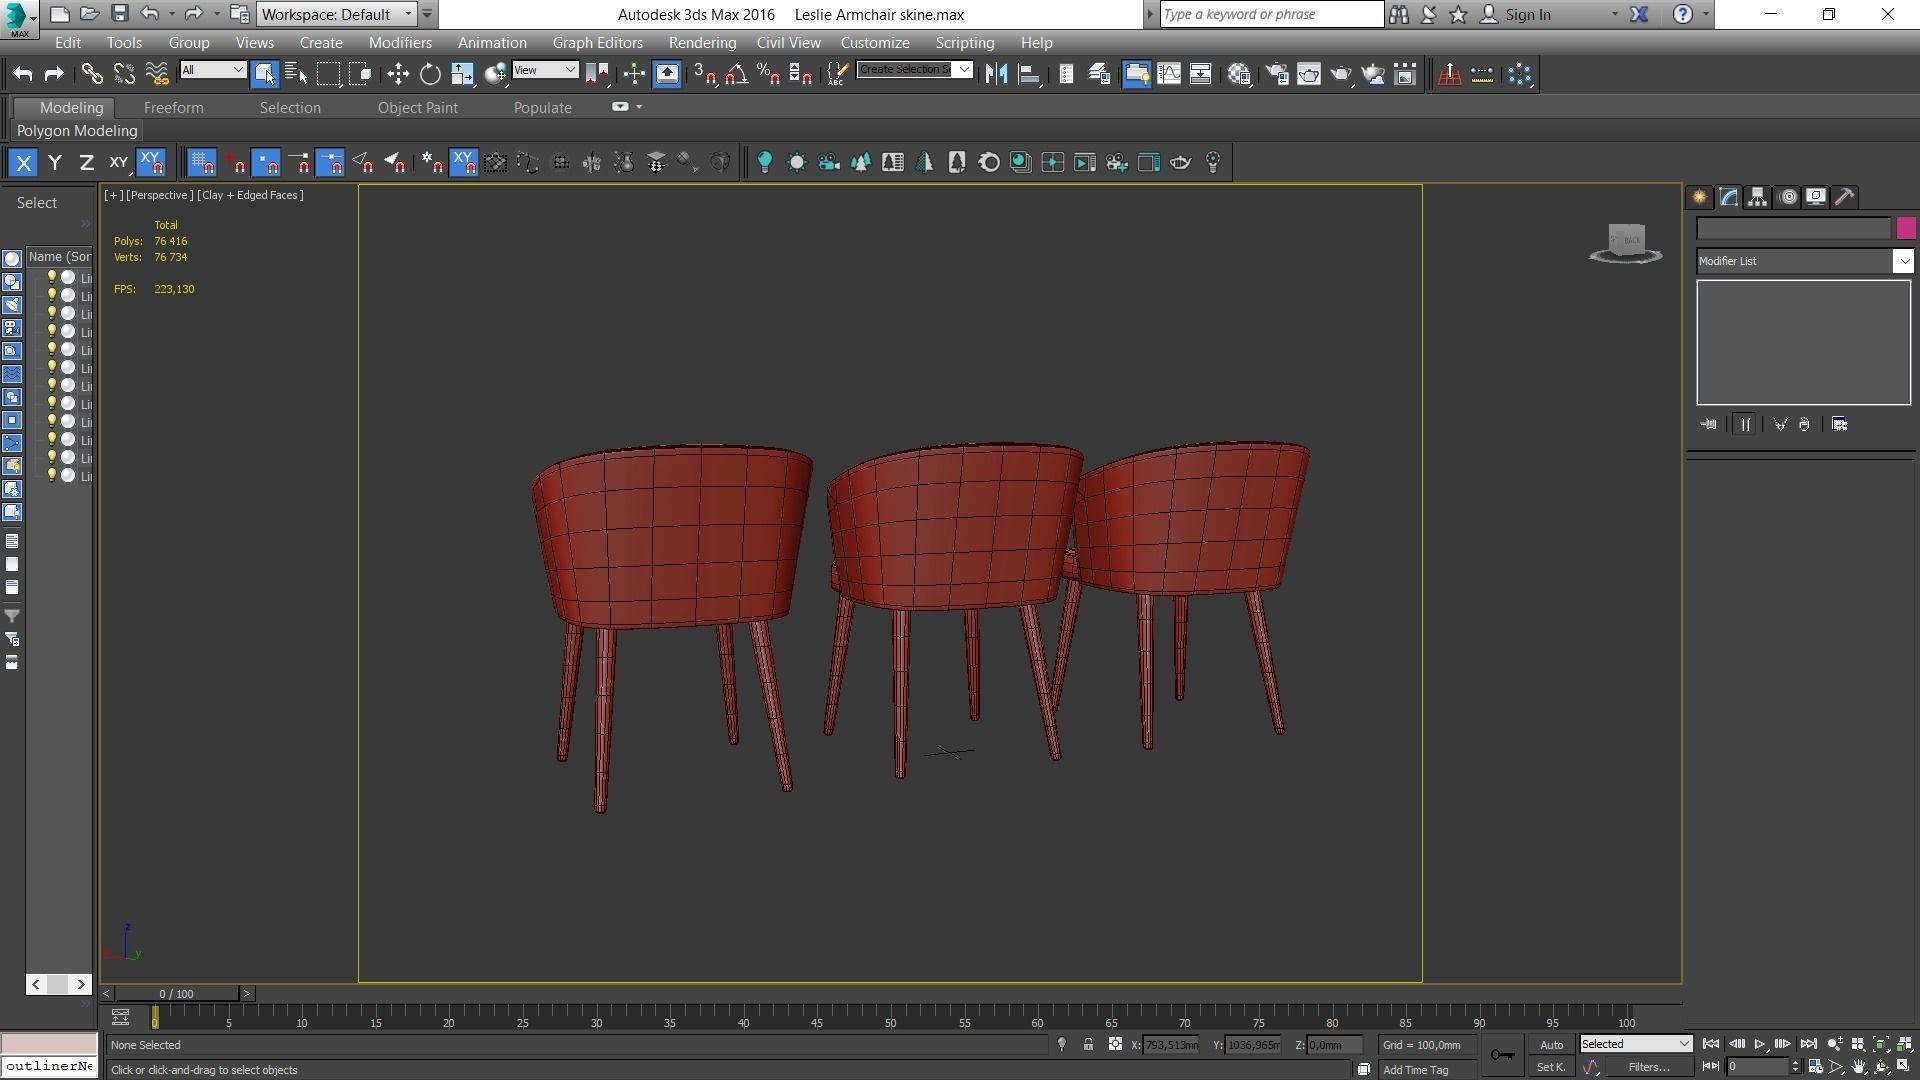
Task: Open the Civil View menu
Action: point(788,43)
